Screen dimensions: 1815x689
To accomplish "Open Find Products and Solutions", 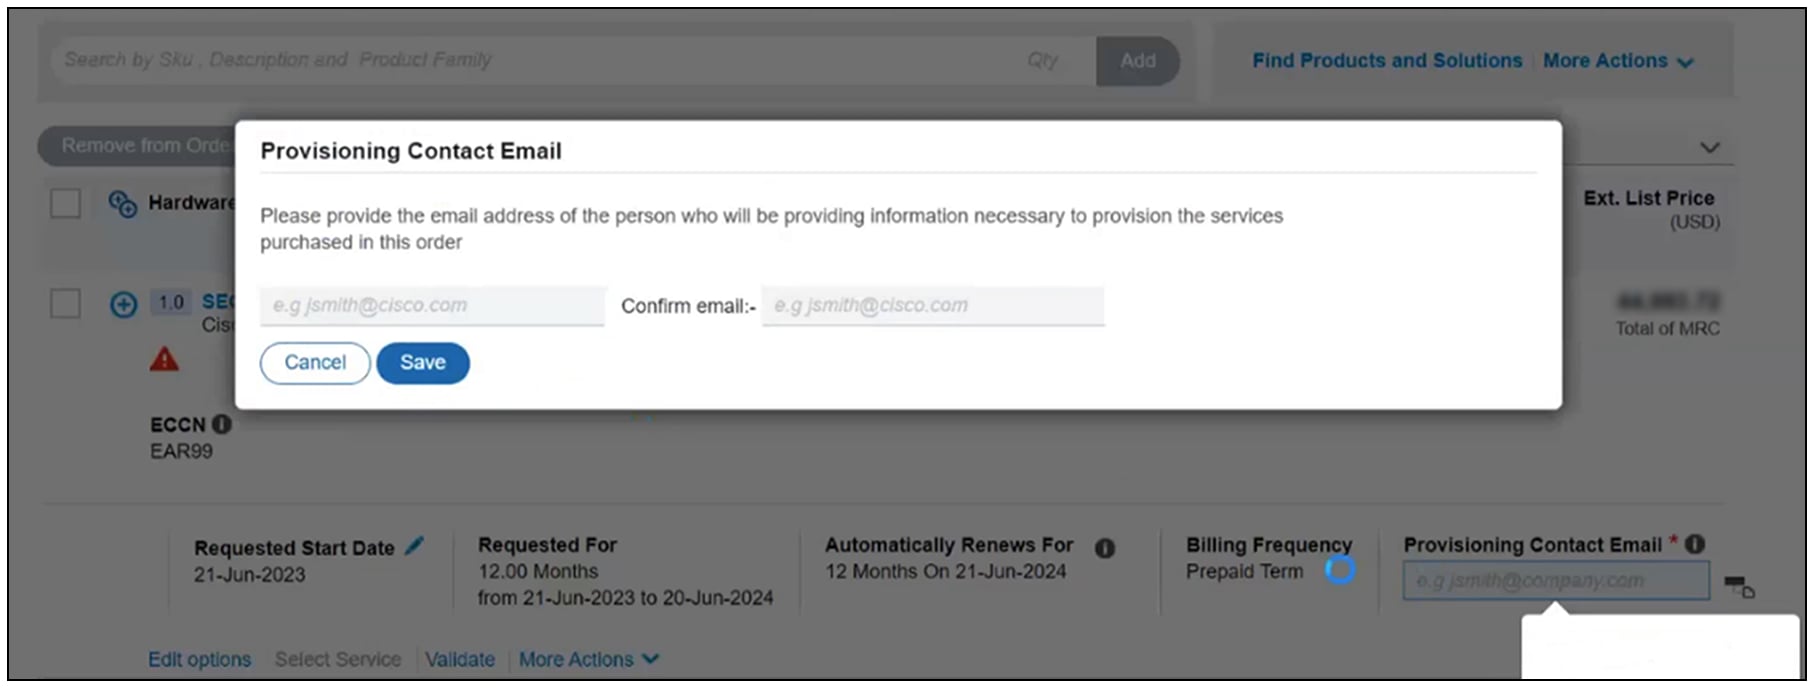I will (1386, 61).
